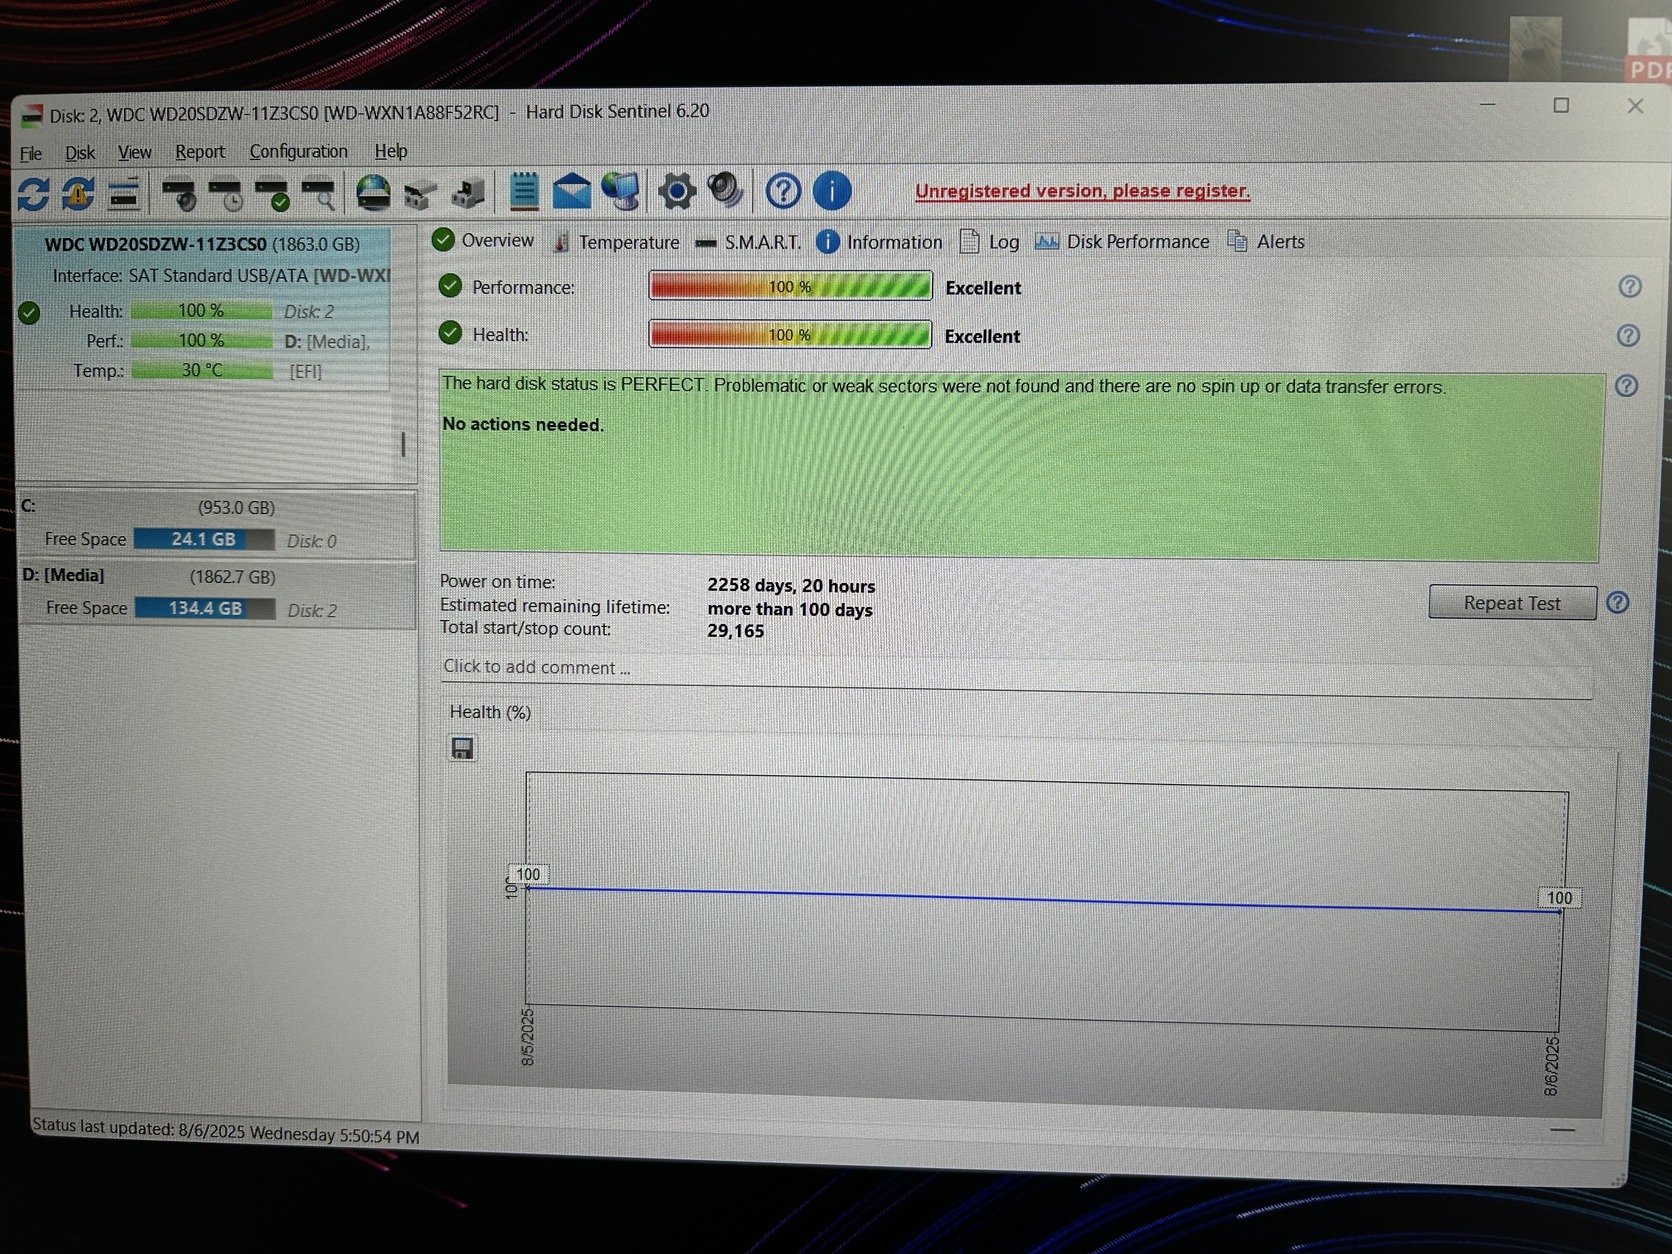Switch to the Log tab
Image resolution: width=1672 pixels, height=1254 pixels.
pos(990,242)
